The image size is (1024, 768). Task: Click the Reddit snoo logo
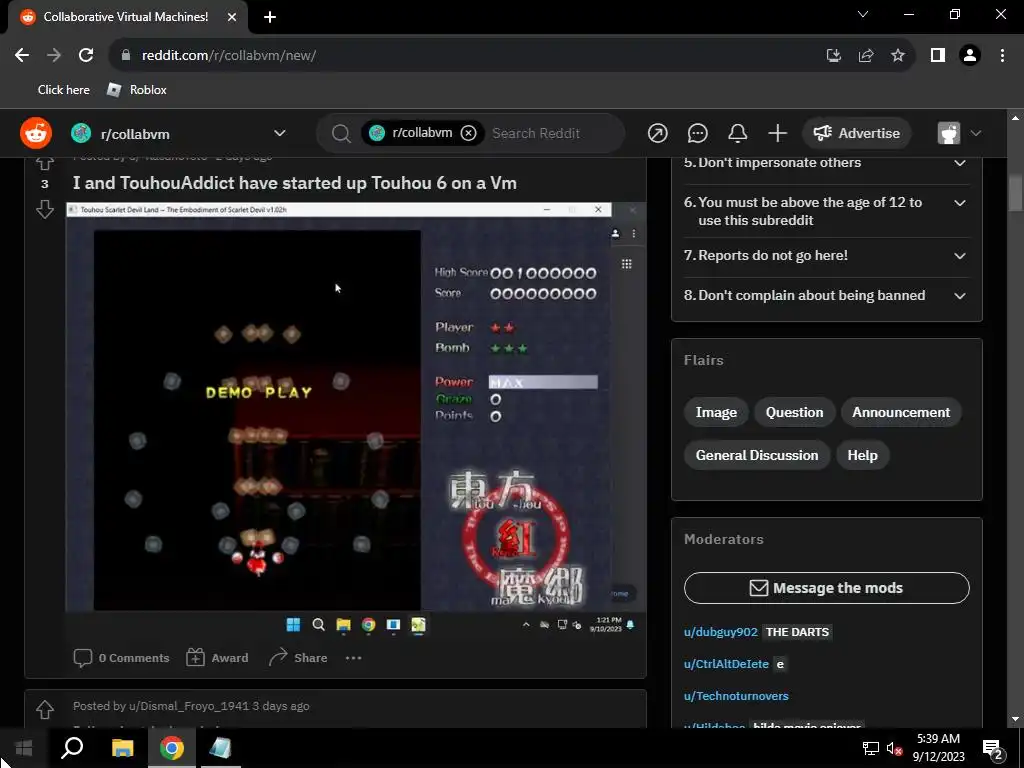pyautogui.click(x=36, y=133)
